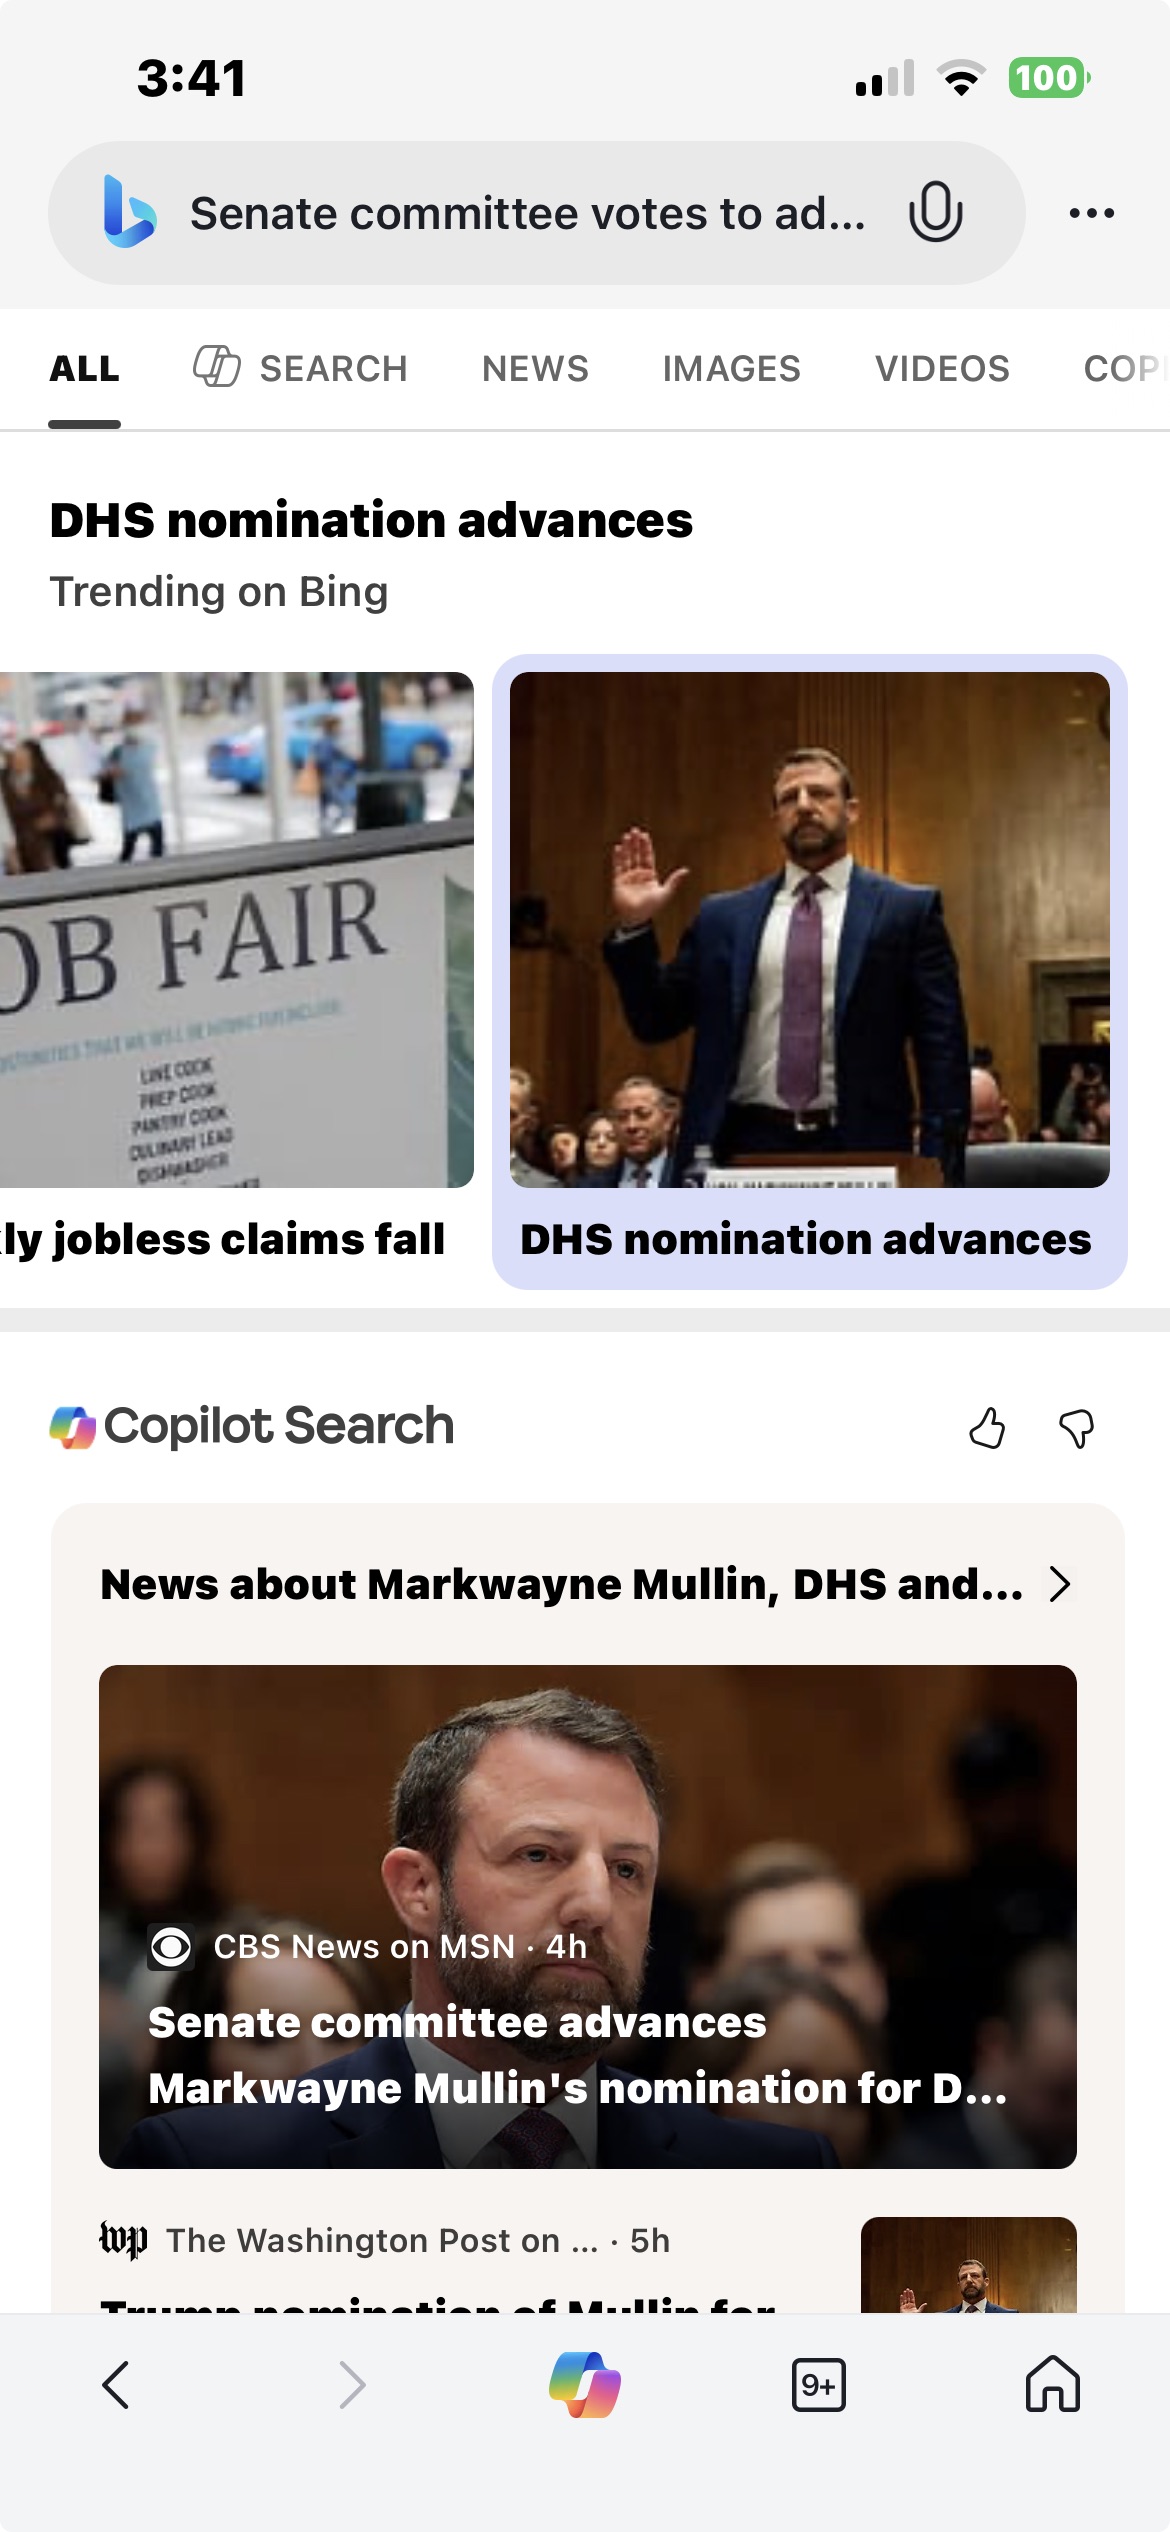Tap the thumbs up feedback icon
The height and width of the screenshot is (2532, 1170).
click(x=987, y=1428)
